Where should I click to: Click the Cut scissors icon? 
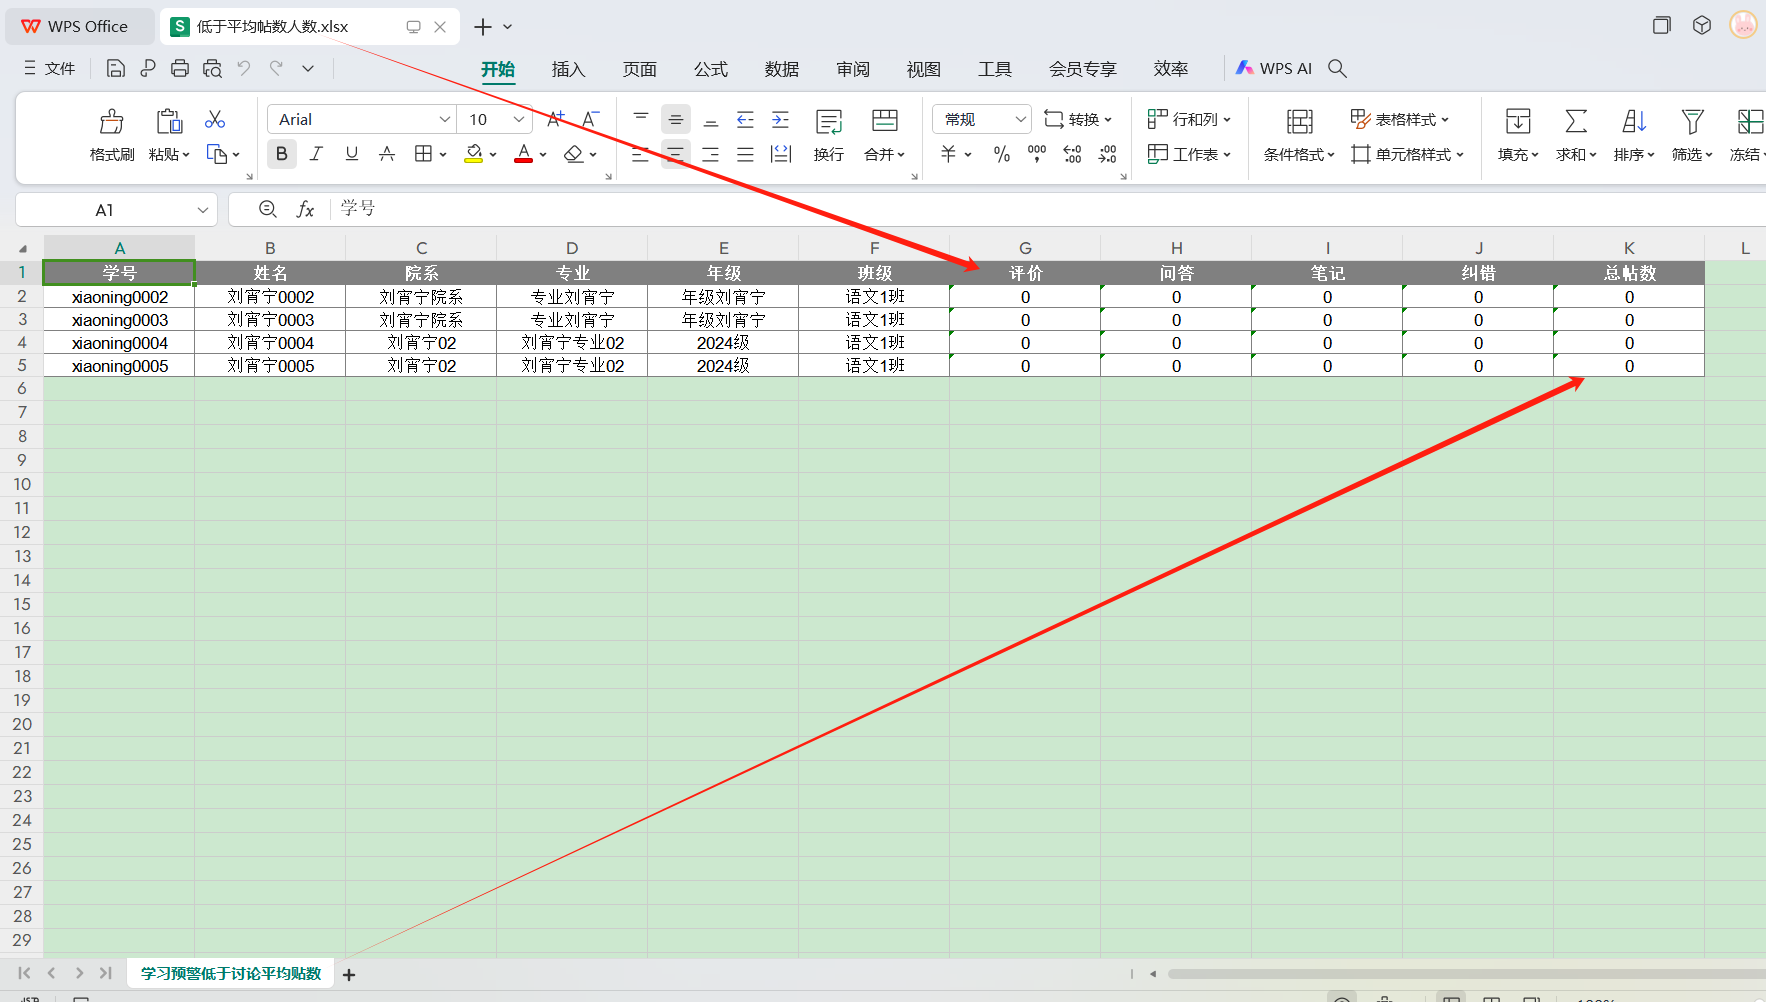click(x=215, y=120)
